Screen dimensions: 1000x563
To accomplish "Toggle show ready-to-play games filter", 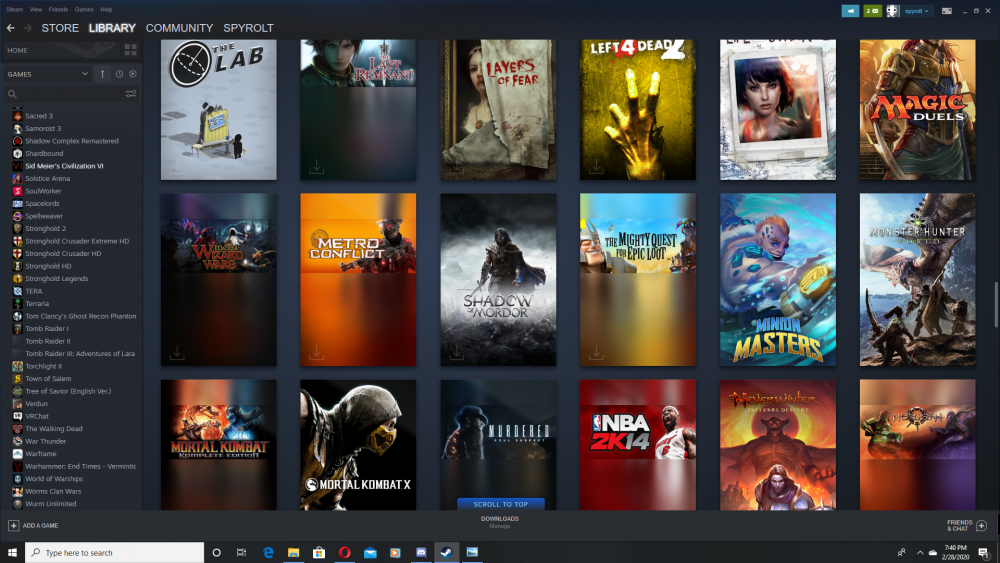I will coord(133,74).
